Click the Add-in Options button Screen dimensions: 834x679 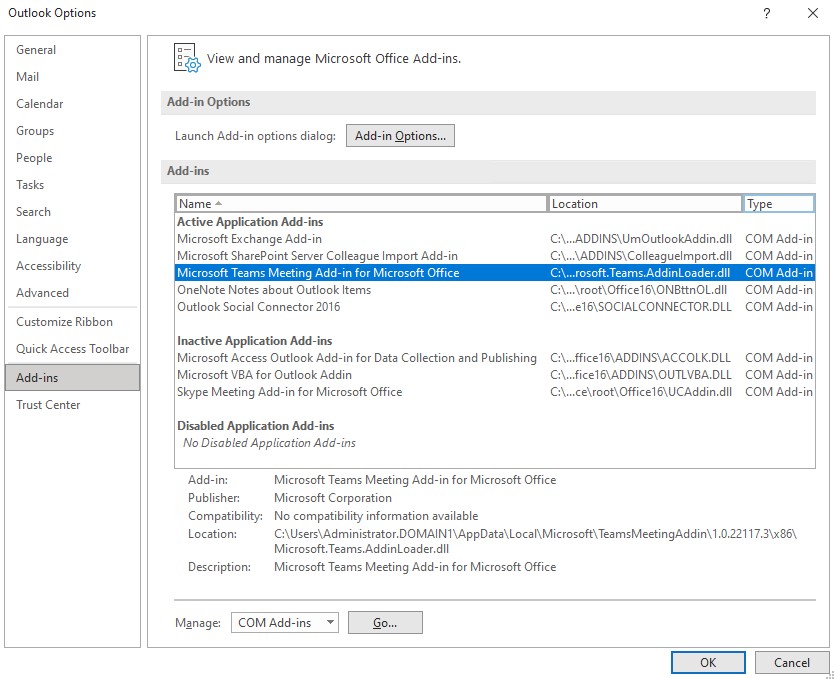coord(400,136)
